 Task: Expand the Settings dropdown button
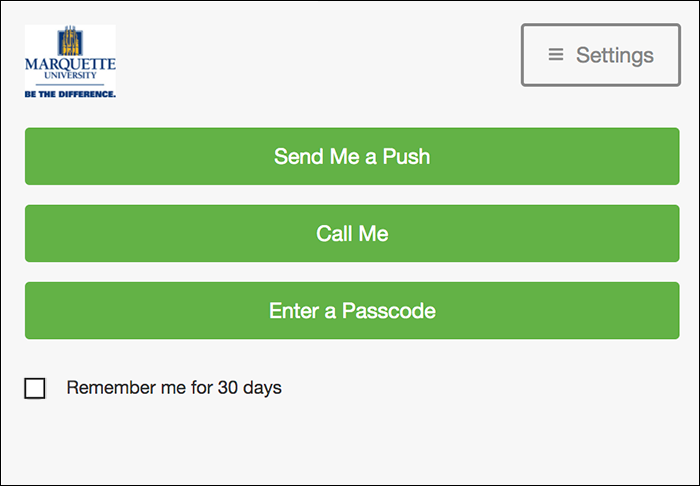(600, 55)
